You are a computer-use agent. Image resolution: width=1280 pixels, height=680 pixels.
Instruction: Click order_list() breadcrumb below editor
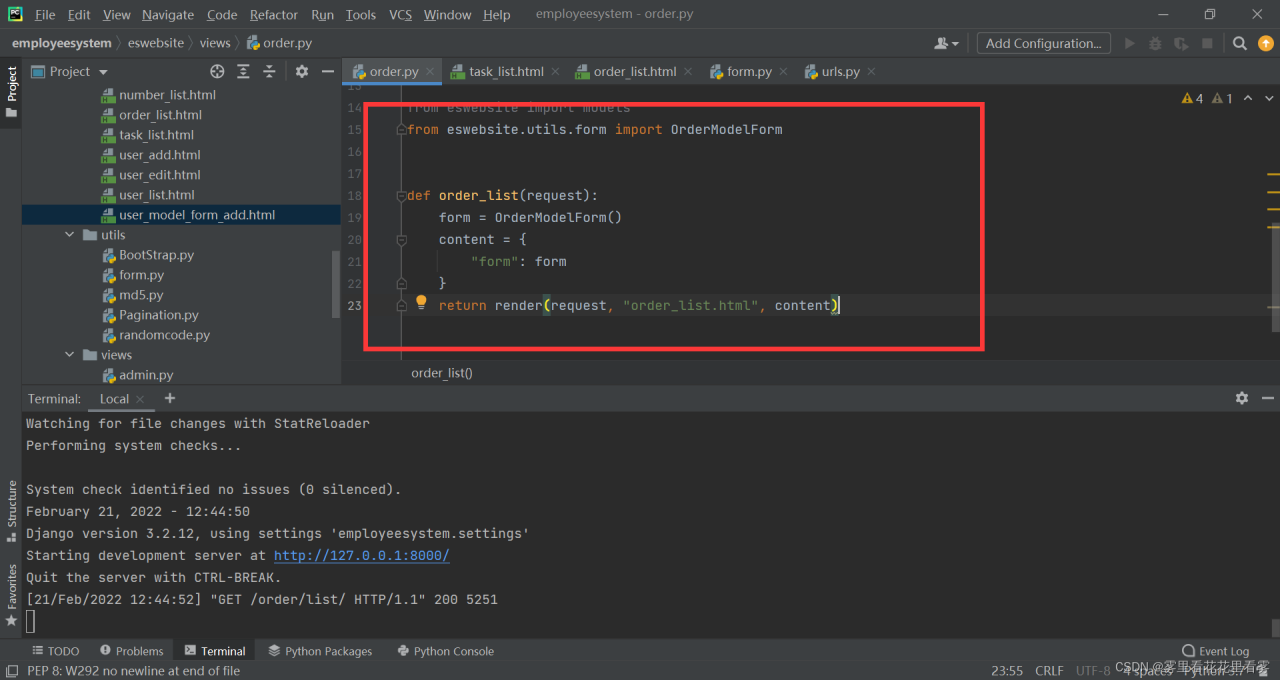point(442,373)
